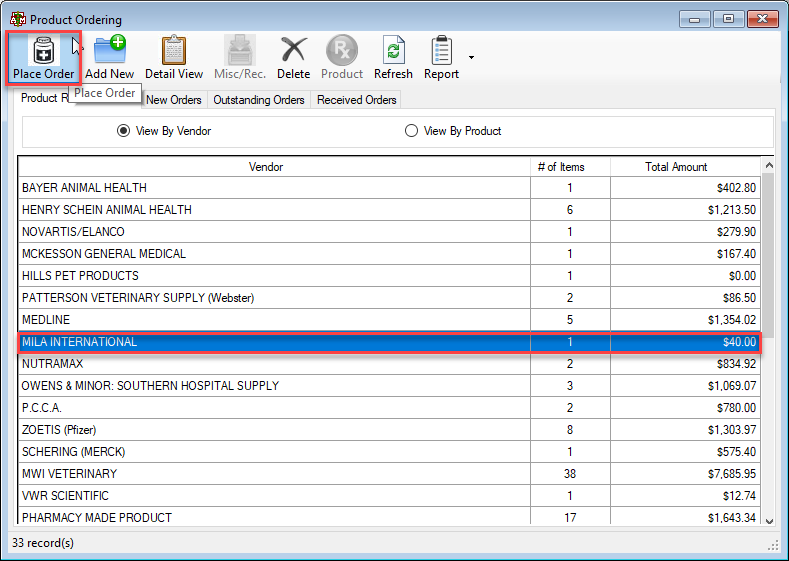Viewport: 789px width, 561px height.
Task: Click the 33 record(s) status text
Action: (43, 543)
